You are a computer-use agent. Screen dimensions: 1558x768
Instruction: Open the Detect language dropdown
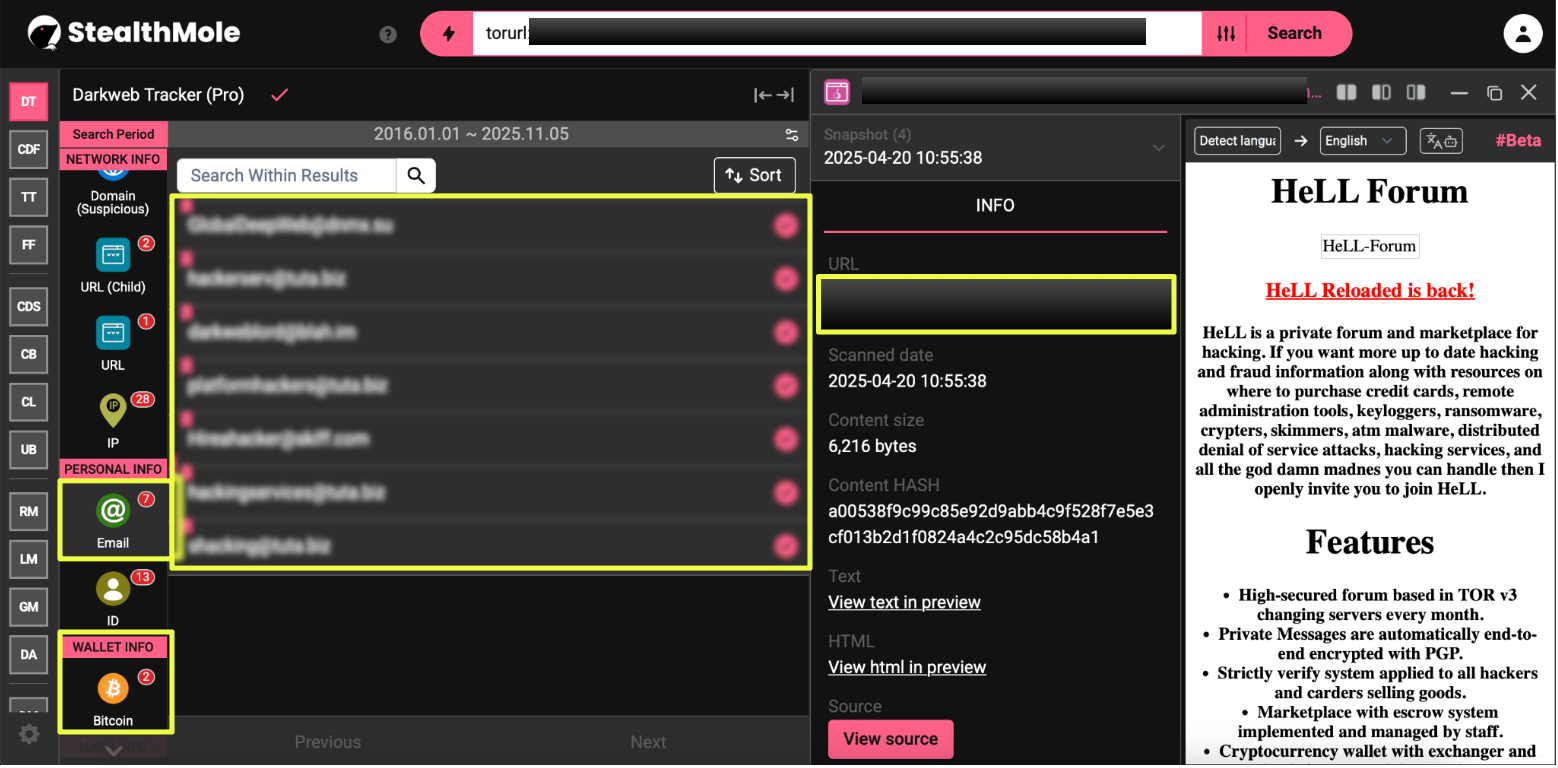[x=1237, y=141]
